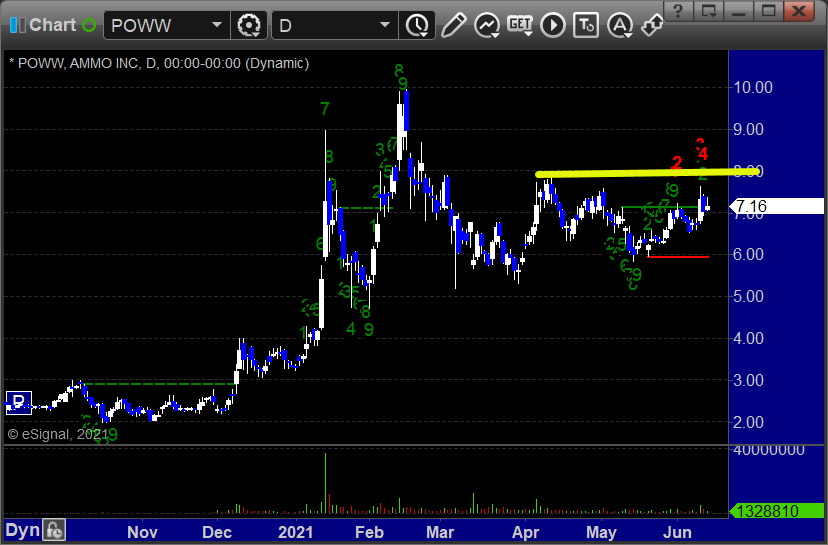Select the text annotation tool icon
This screenshot has width=828, height=545.
point(586,25)
